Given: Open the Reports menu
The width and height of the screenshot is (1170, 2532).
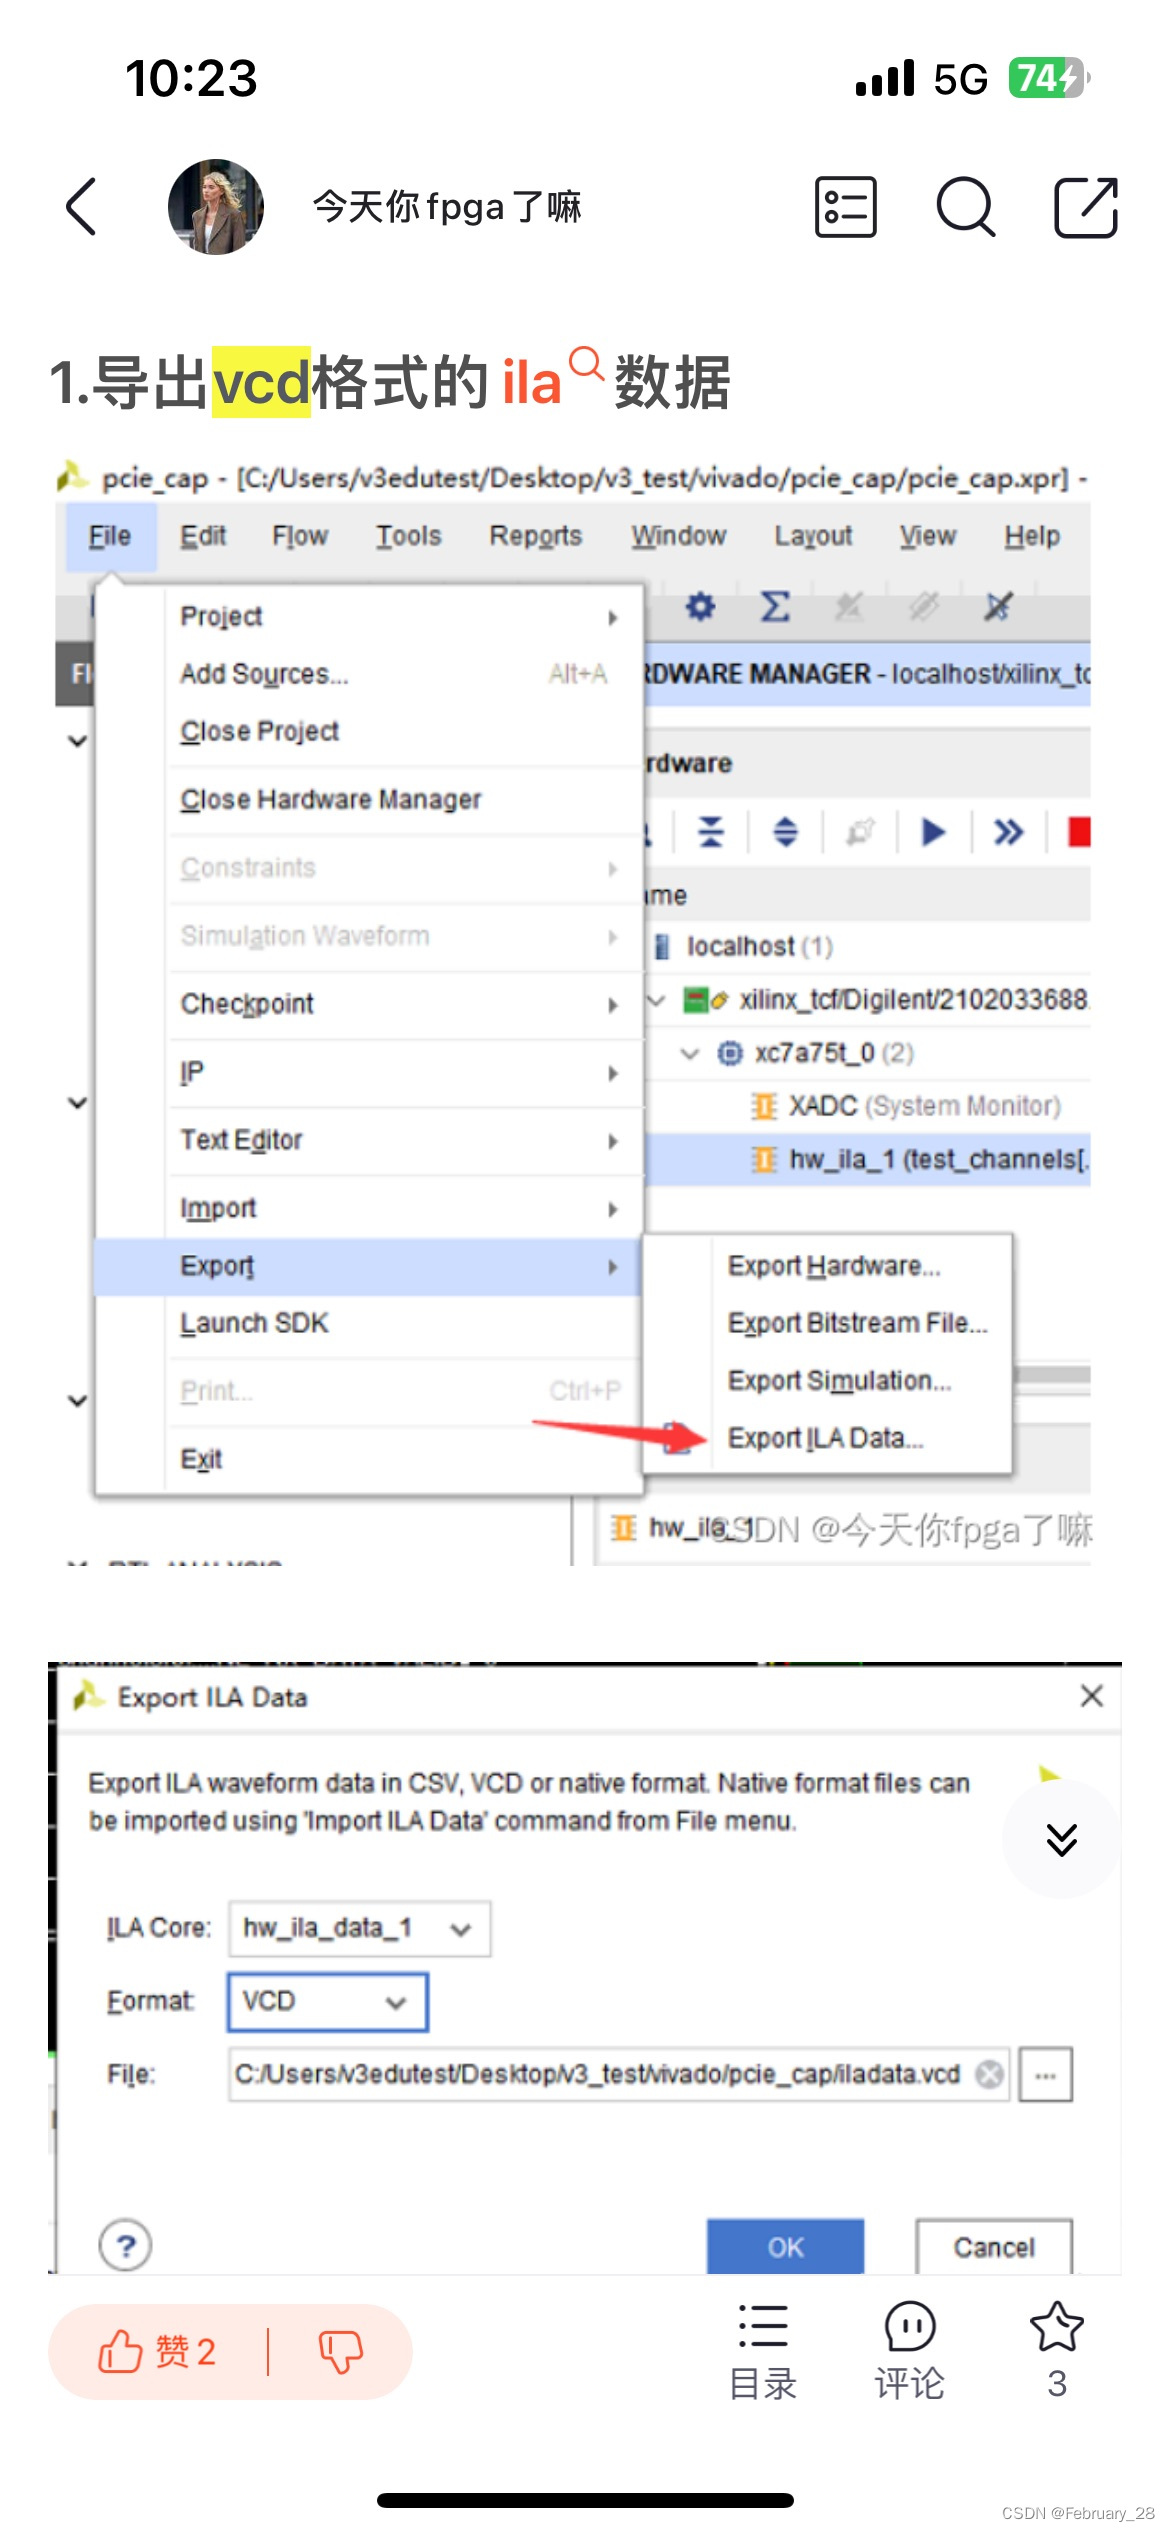Looking at the screenshot, I should 535,536.
